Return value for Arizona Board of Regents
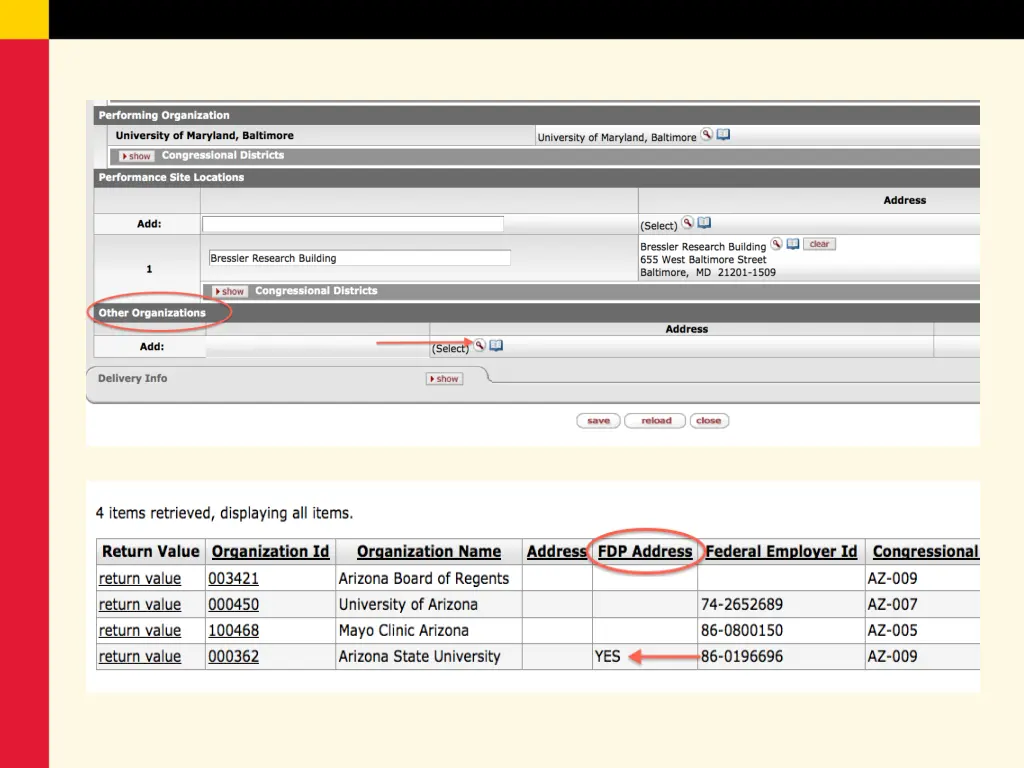Screen dimensions: 1024x768 click(x=140, y=579)
